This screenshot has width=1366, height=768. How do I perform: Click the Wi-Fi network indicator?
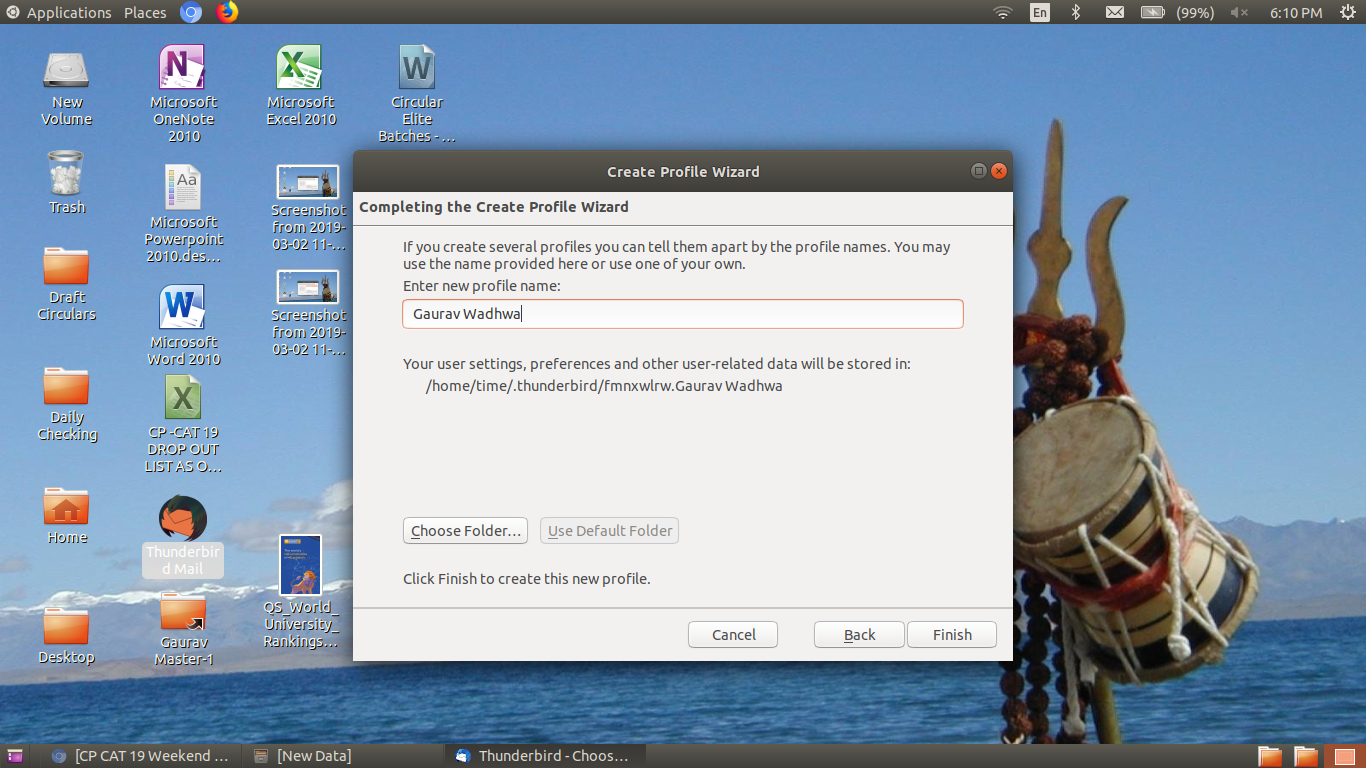click(1002, 13)
